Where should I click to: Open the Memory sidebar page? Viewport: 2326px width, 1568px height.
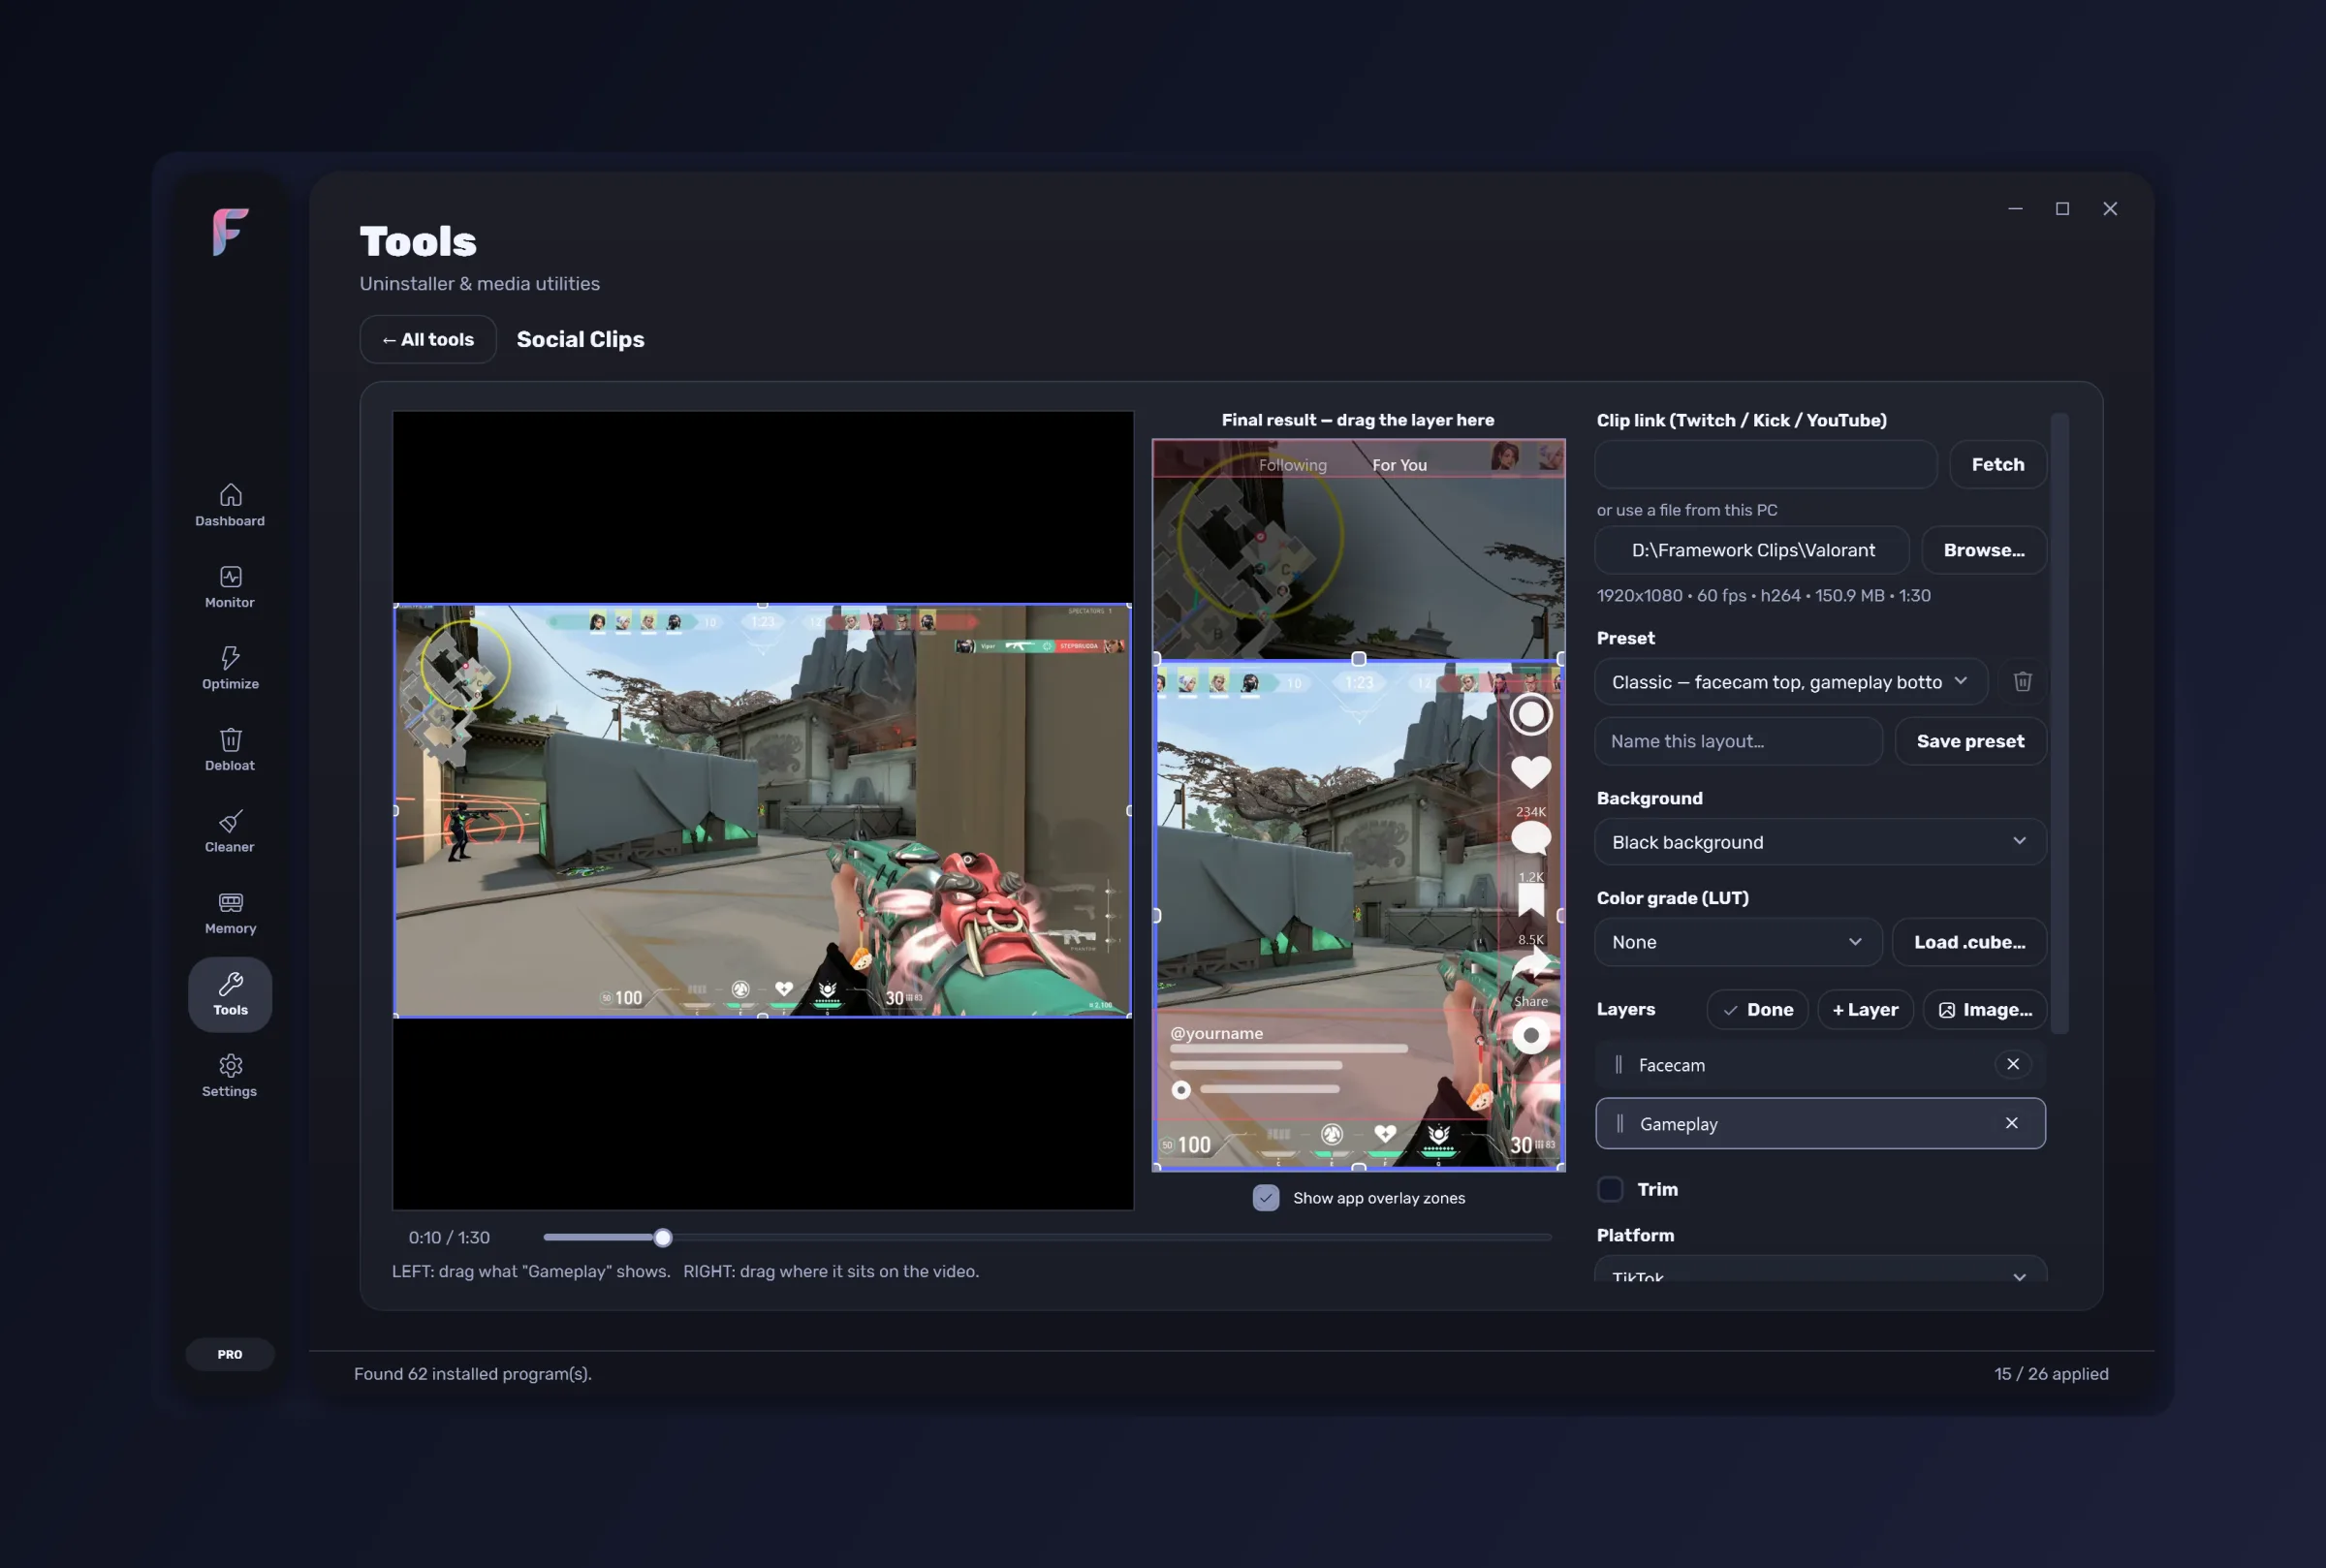230,913
